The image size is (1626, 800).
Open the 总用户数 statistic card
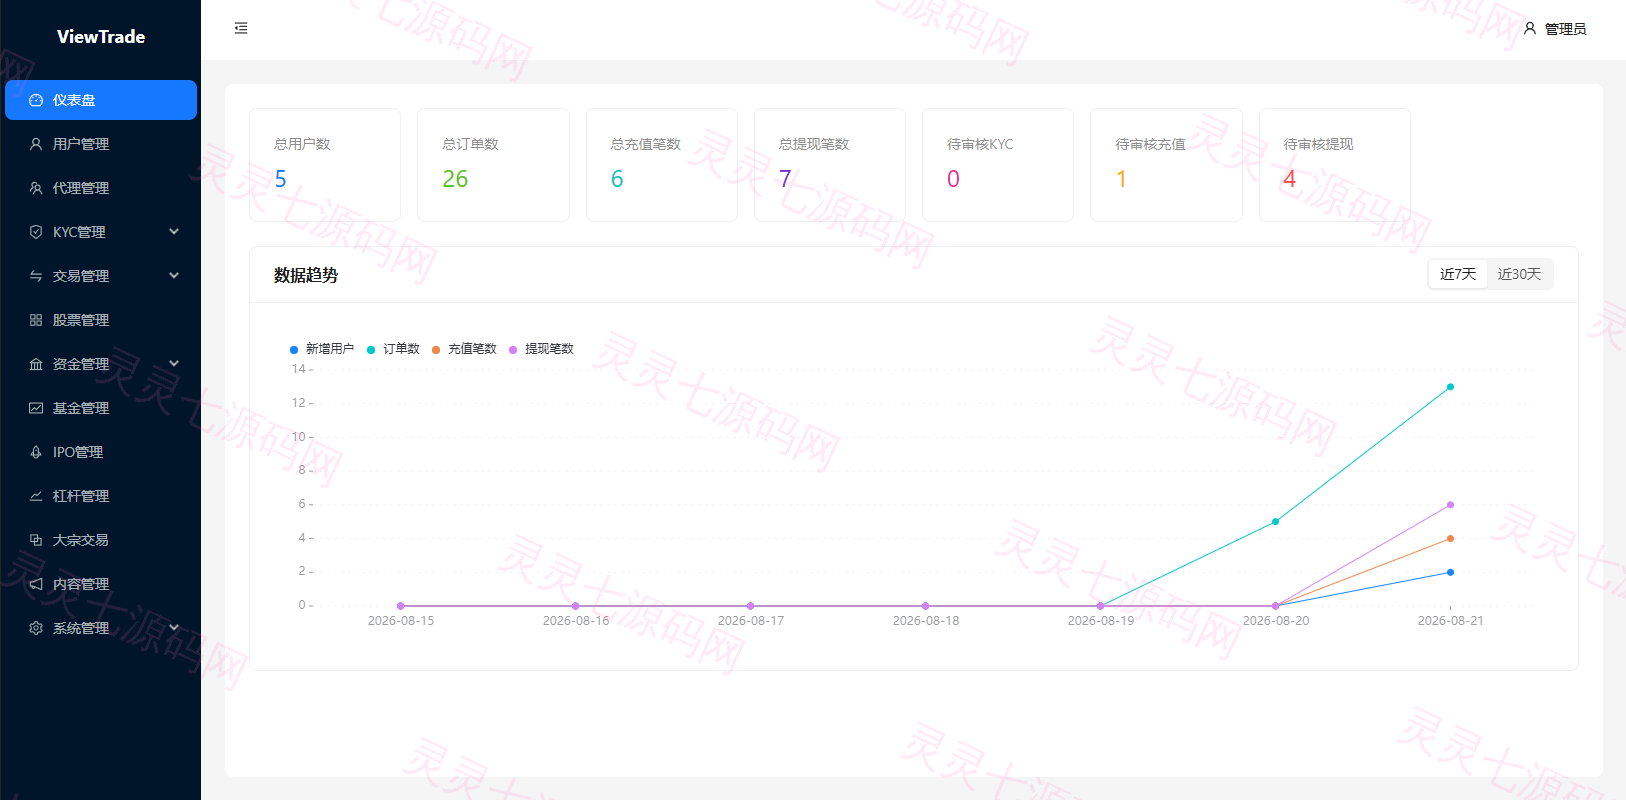click(x=325, y=165)
